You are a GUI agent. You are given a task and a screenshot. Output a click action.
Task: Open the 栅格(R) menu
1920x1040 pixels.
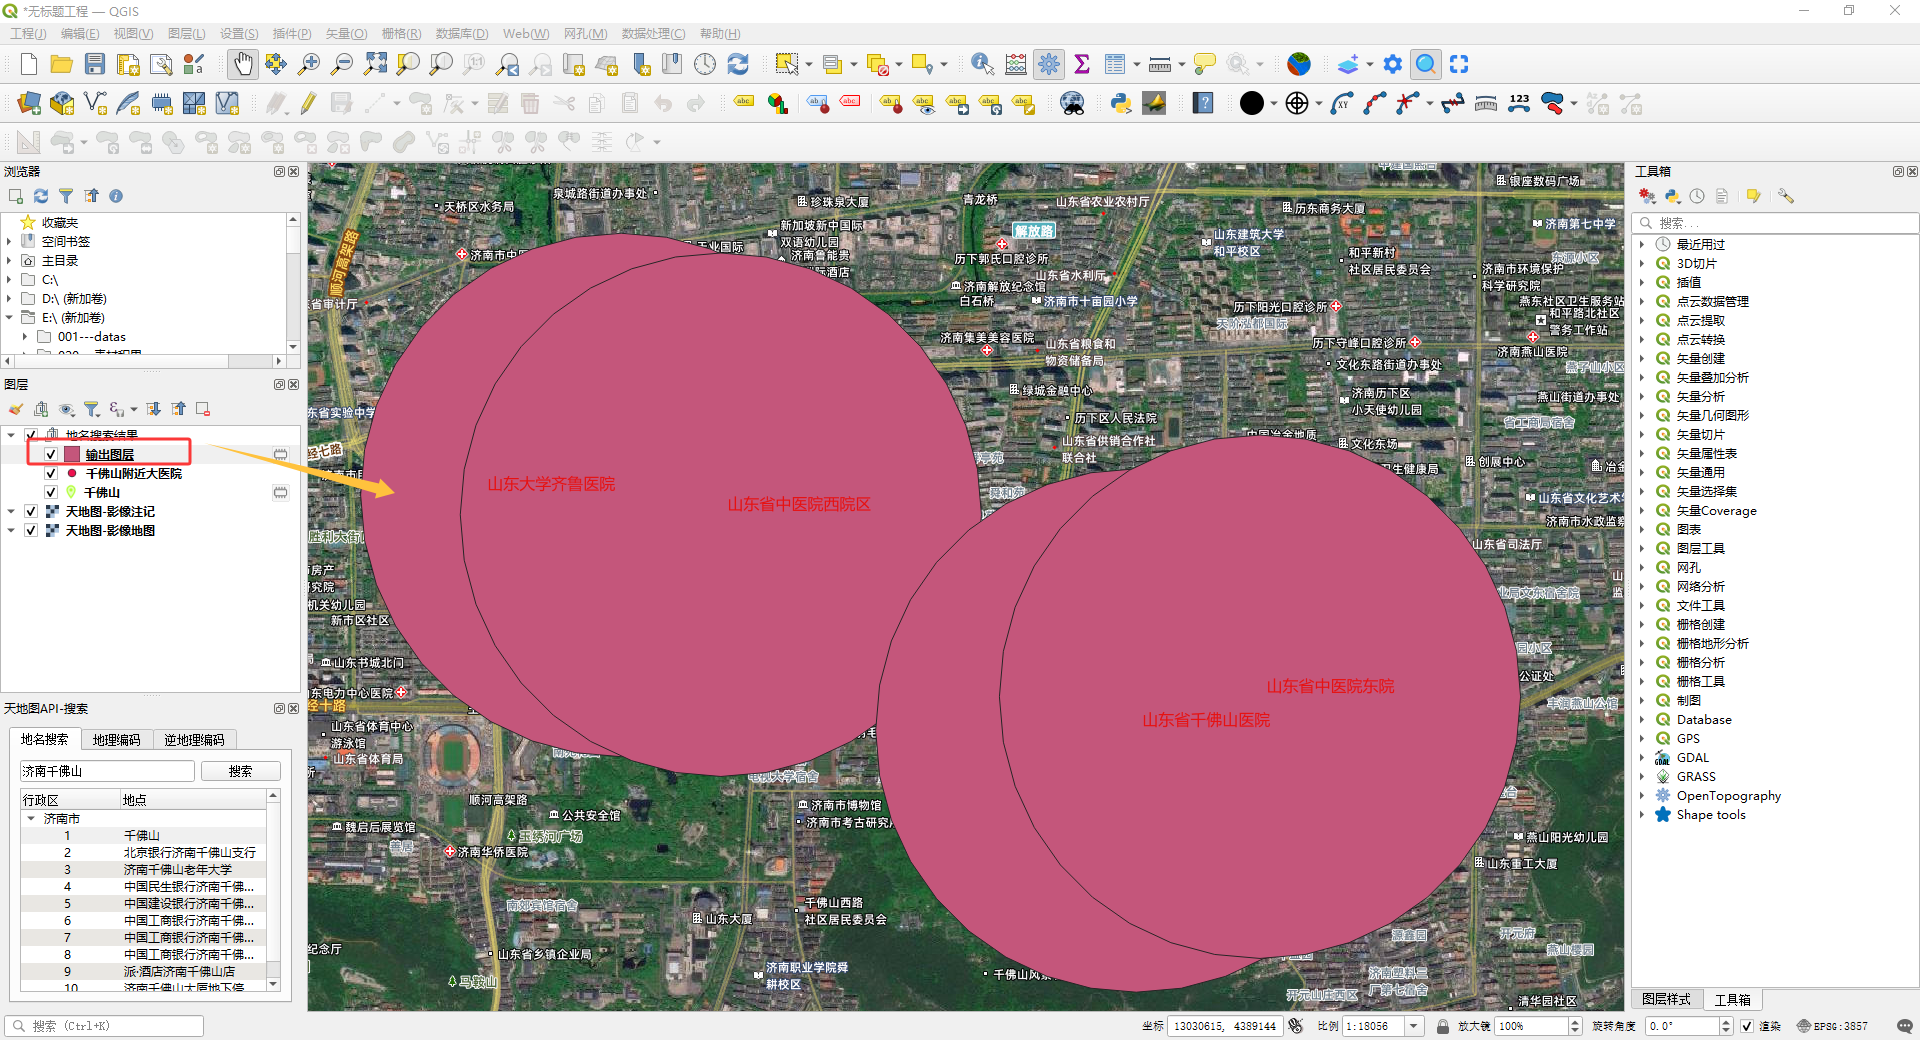[x=401, y=34]
